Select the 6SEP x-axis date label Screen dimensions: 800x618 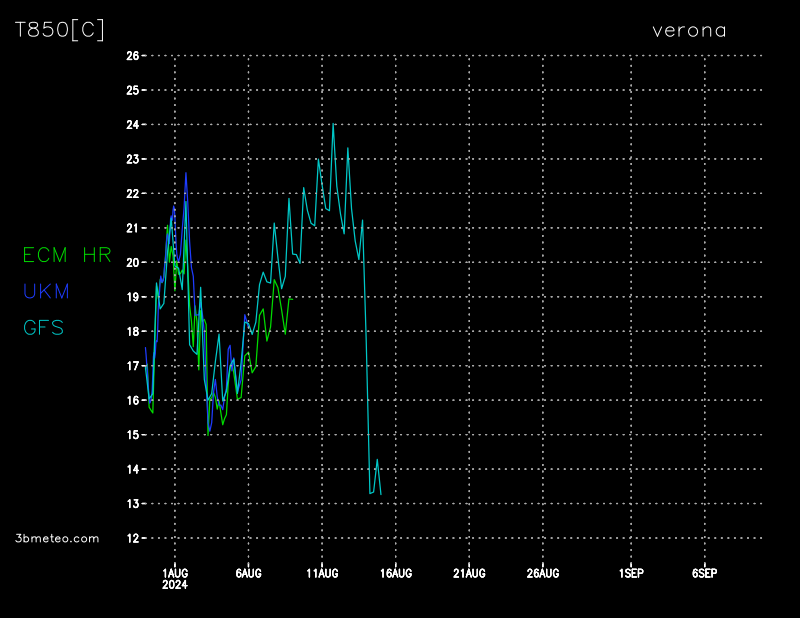(x=704, y=573)
